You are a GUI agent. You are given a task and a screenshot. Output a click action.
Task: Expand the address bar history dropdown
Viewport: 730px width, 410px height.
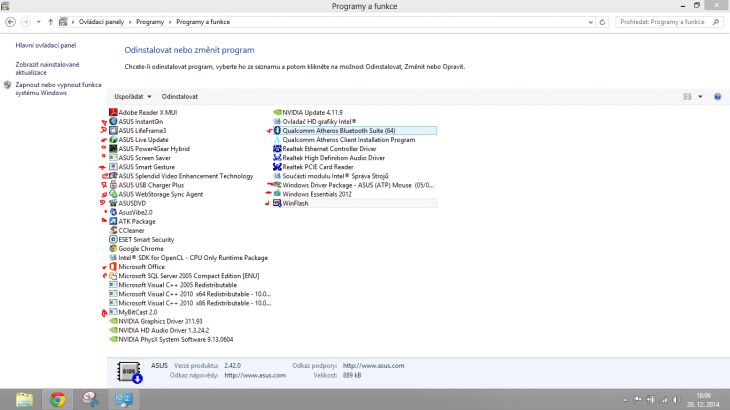590,22
